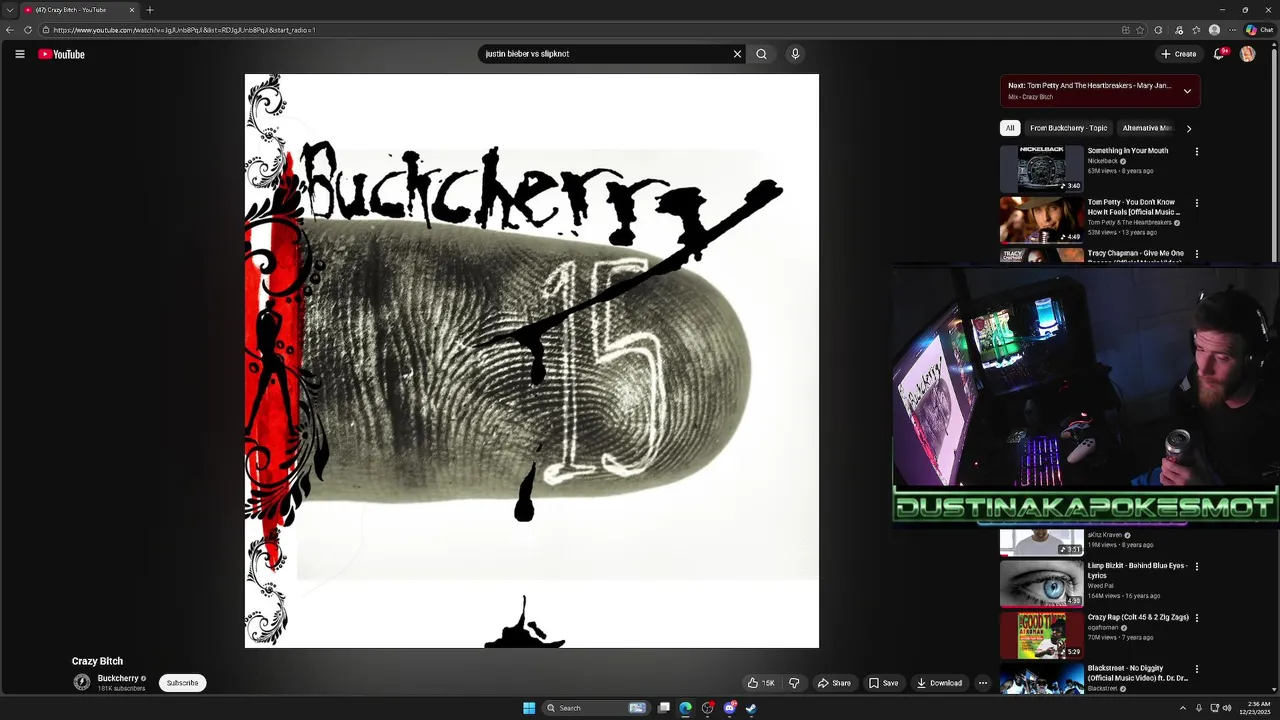
Task: Open more actions ellipsis under the video
Action: pos(982,683)
